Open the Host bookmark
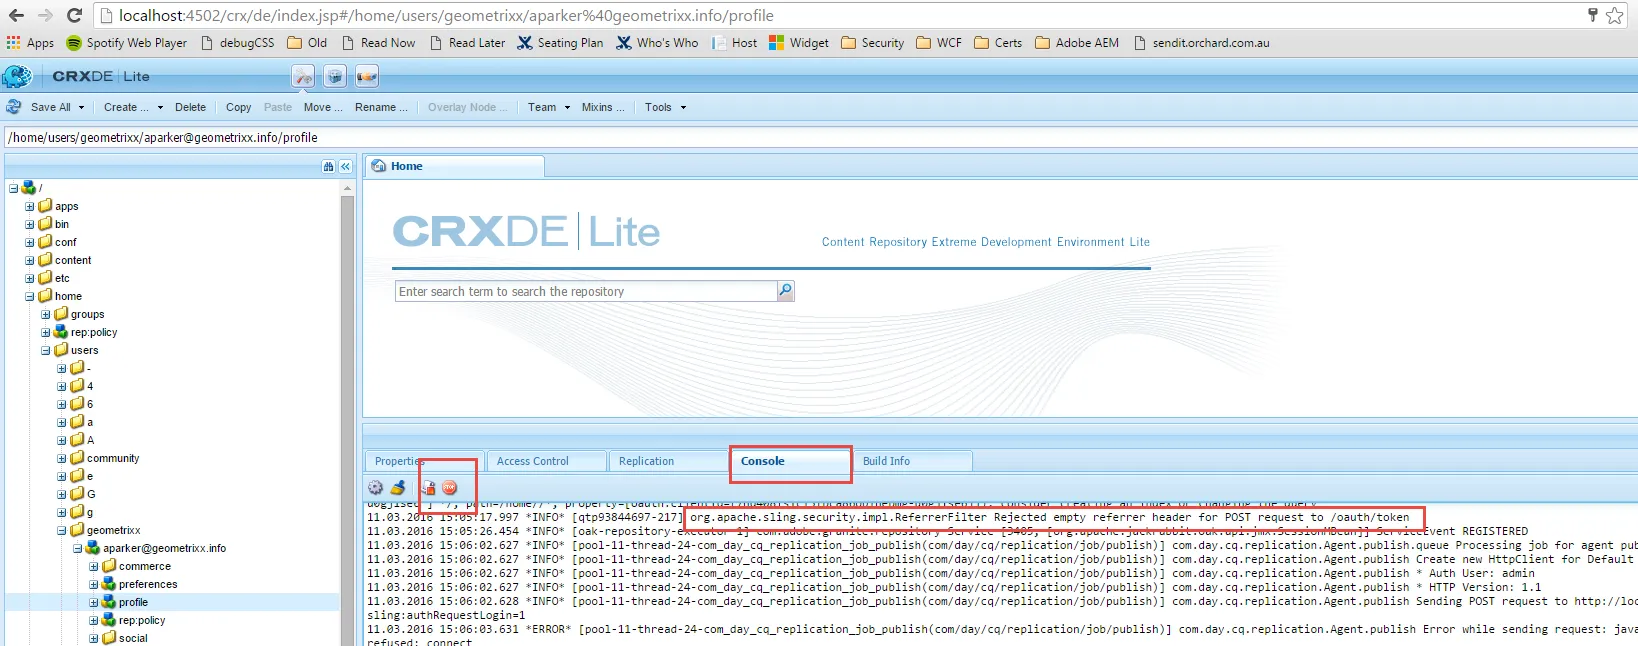 734,43
